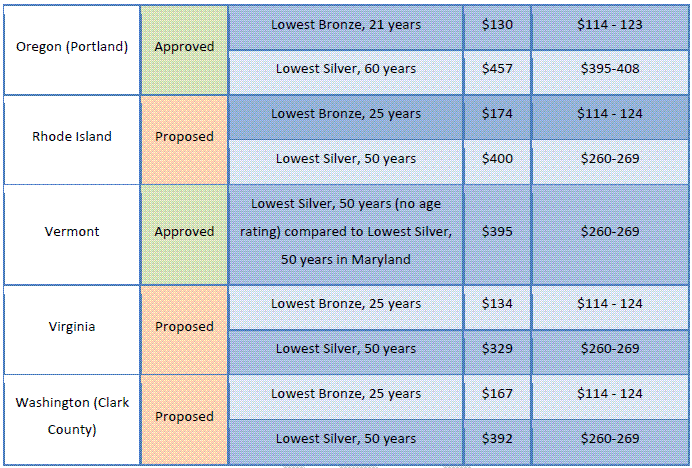692x468 pixels.
Task: Click the $457 premium cell
Action: click(x=497, y=73)
